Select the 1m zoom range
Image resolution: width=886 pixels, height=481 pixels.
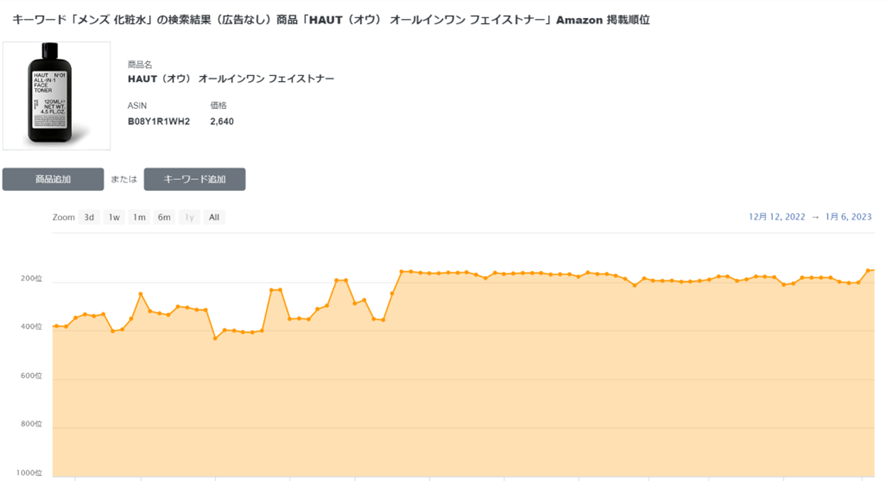pyautogui.click(x=139, y=217)
